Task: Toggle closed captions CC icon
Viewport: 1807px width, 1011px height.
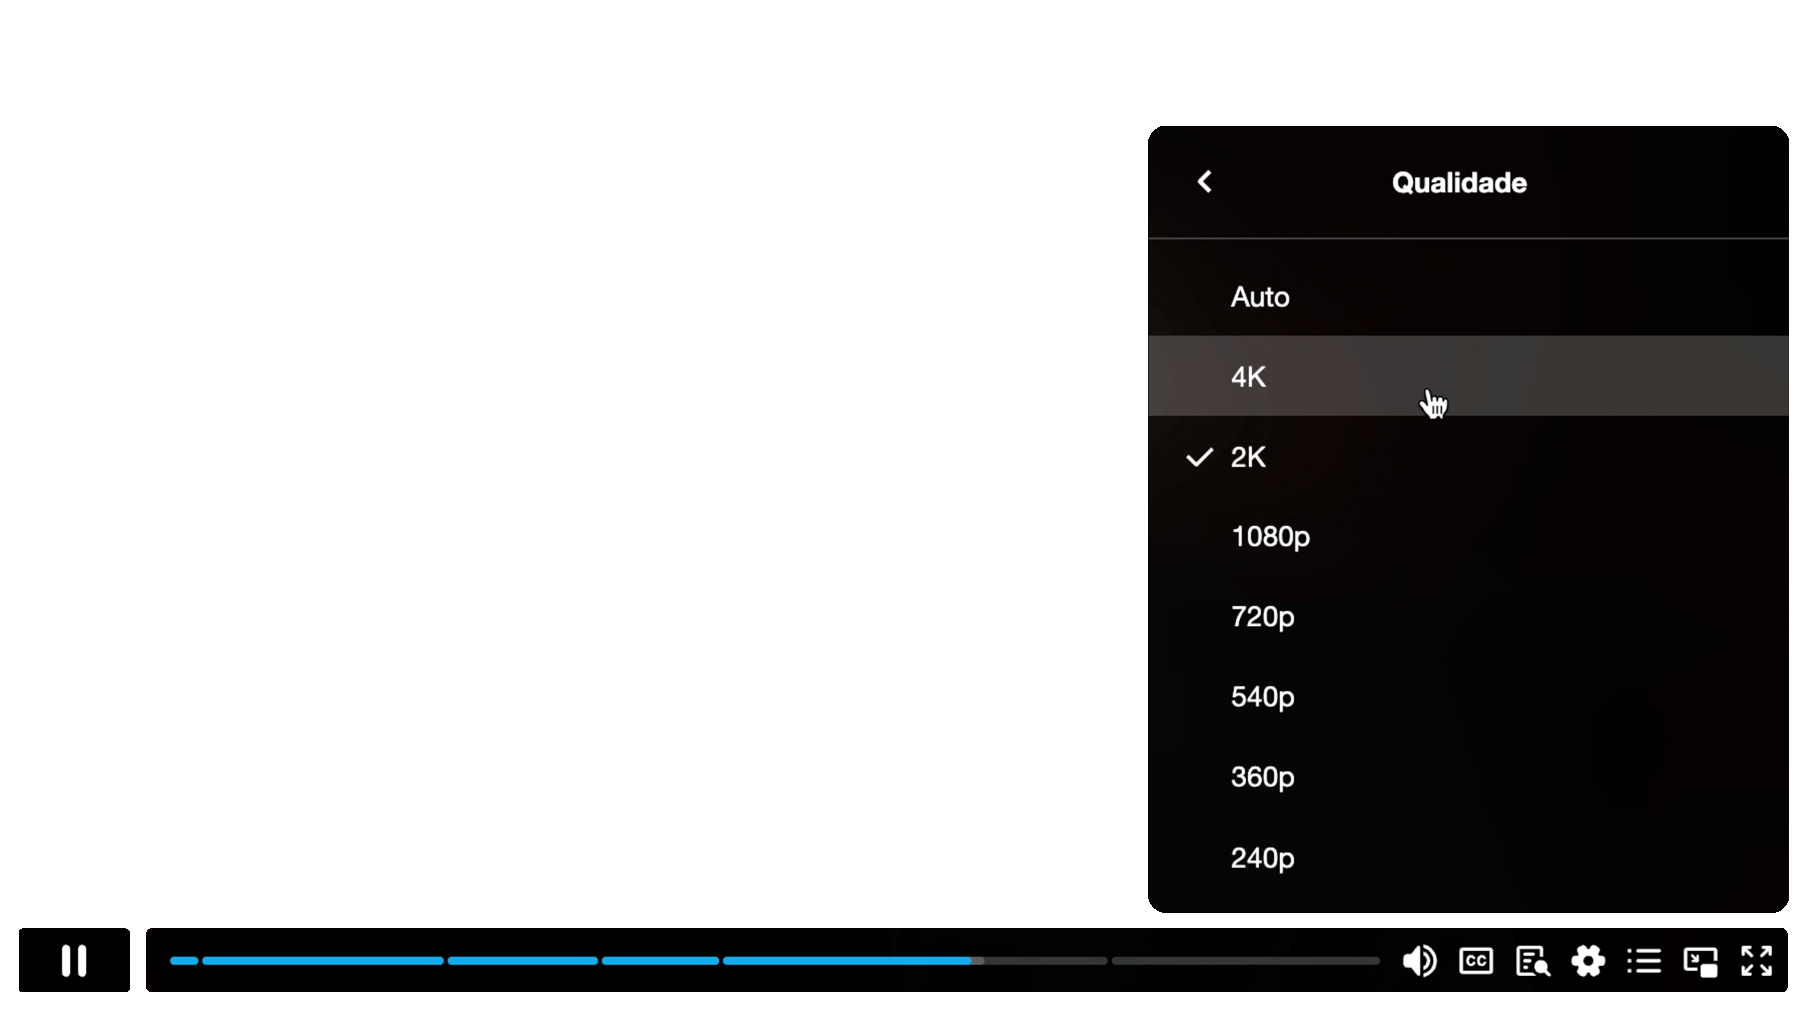Action: pyautogui.click(x=1476, y=961)
